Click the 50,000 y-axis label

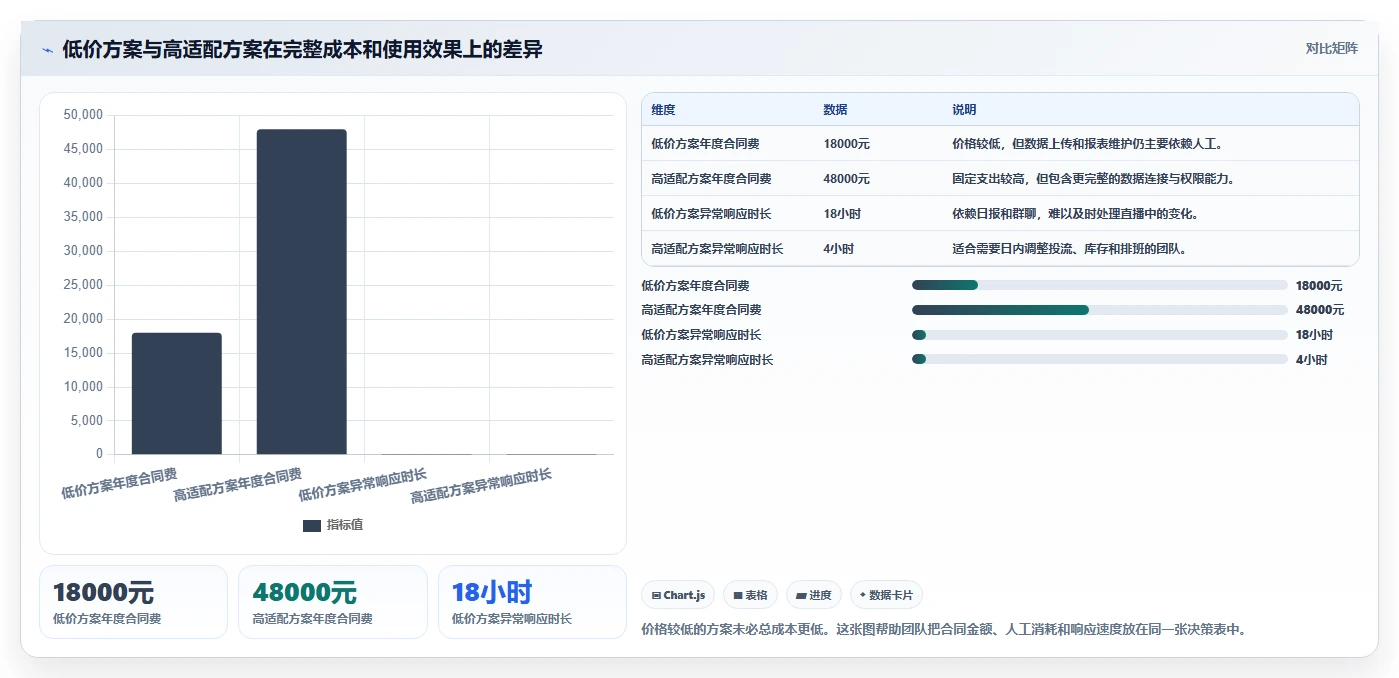click(82, 115)
